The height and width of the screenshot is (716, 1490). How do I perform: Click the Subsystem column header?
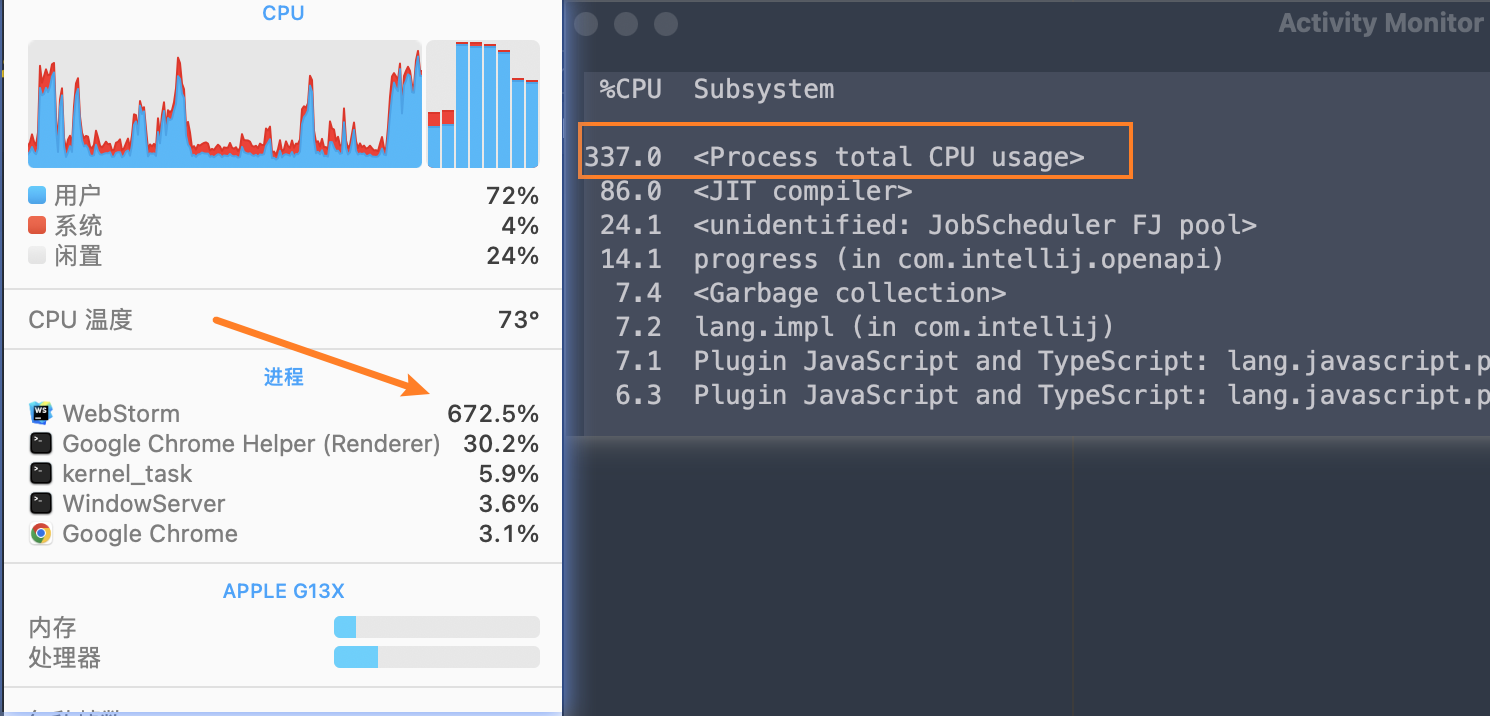pyautogui.click(x=763, y=89)
